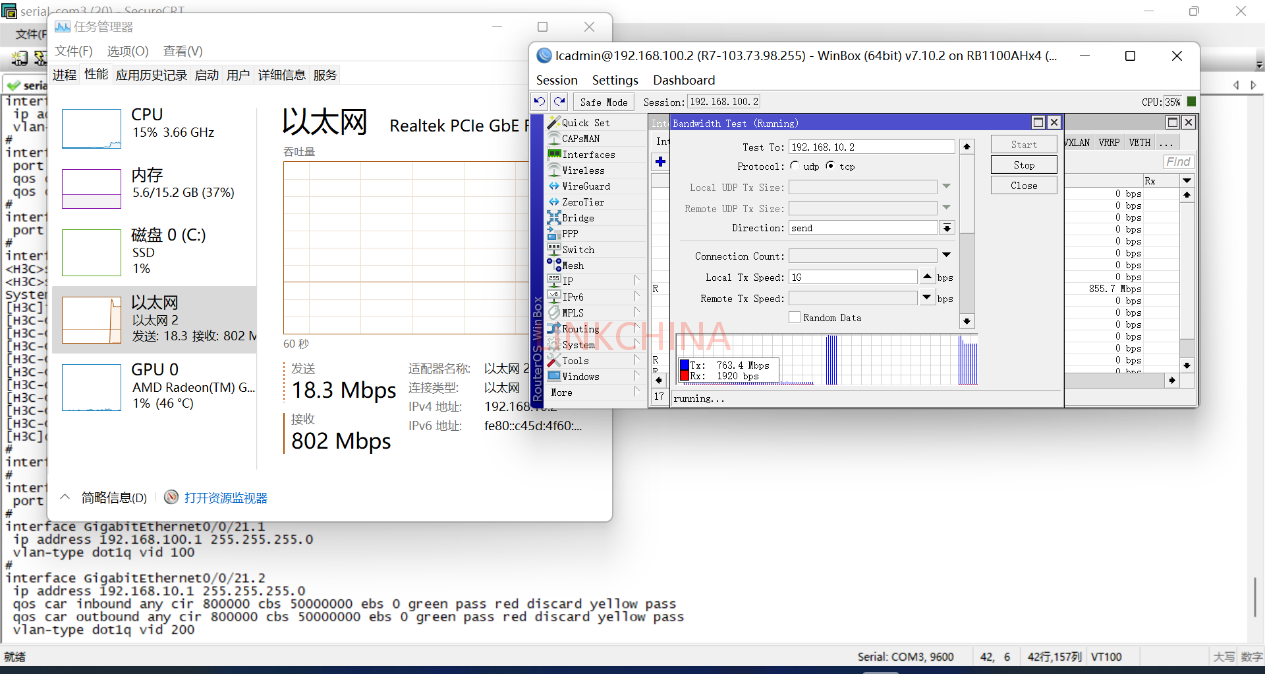Toggle Safe Mode in WinBox
Screen dimensions: 1265x674
pyautogui.click(x=603, y=102)
